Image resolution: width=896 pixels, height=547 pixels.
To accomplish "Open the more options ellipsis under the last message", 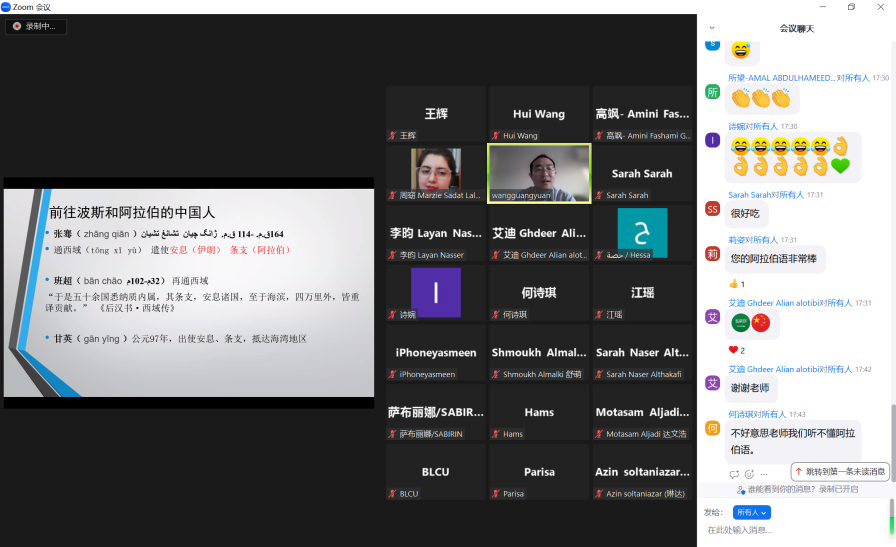I will pyautogui.click(x=764, y=474).
